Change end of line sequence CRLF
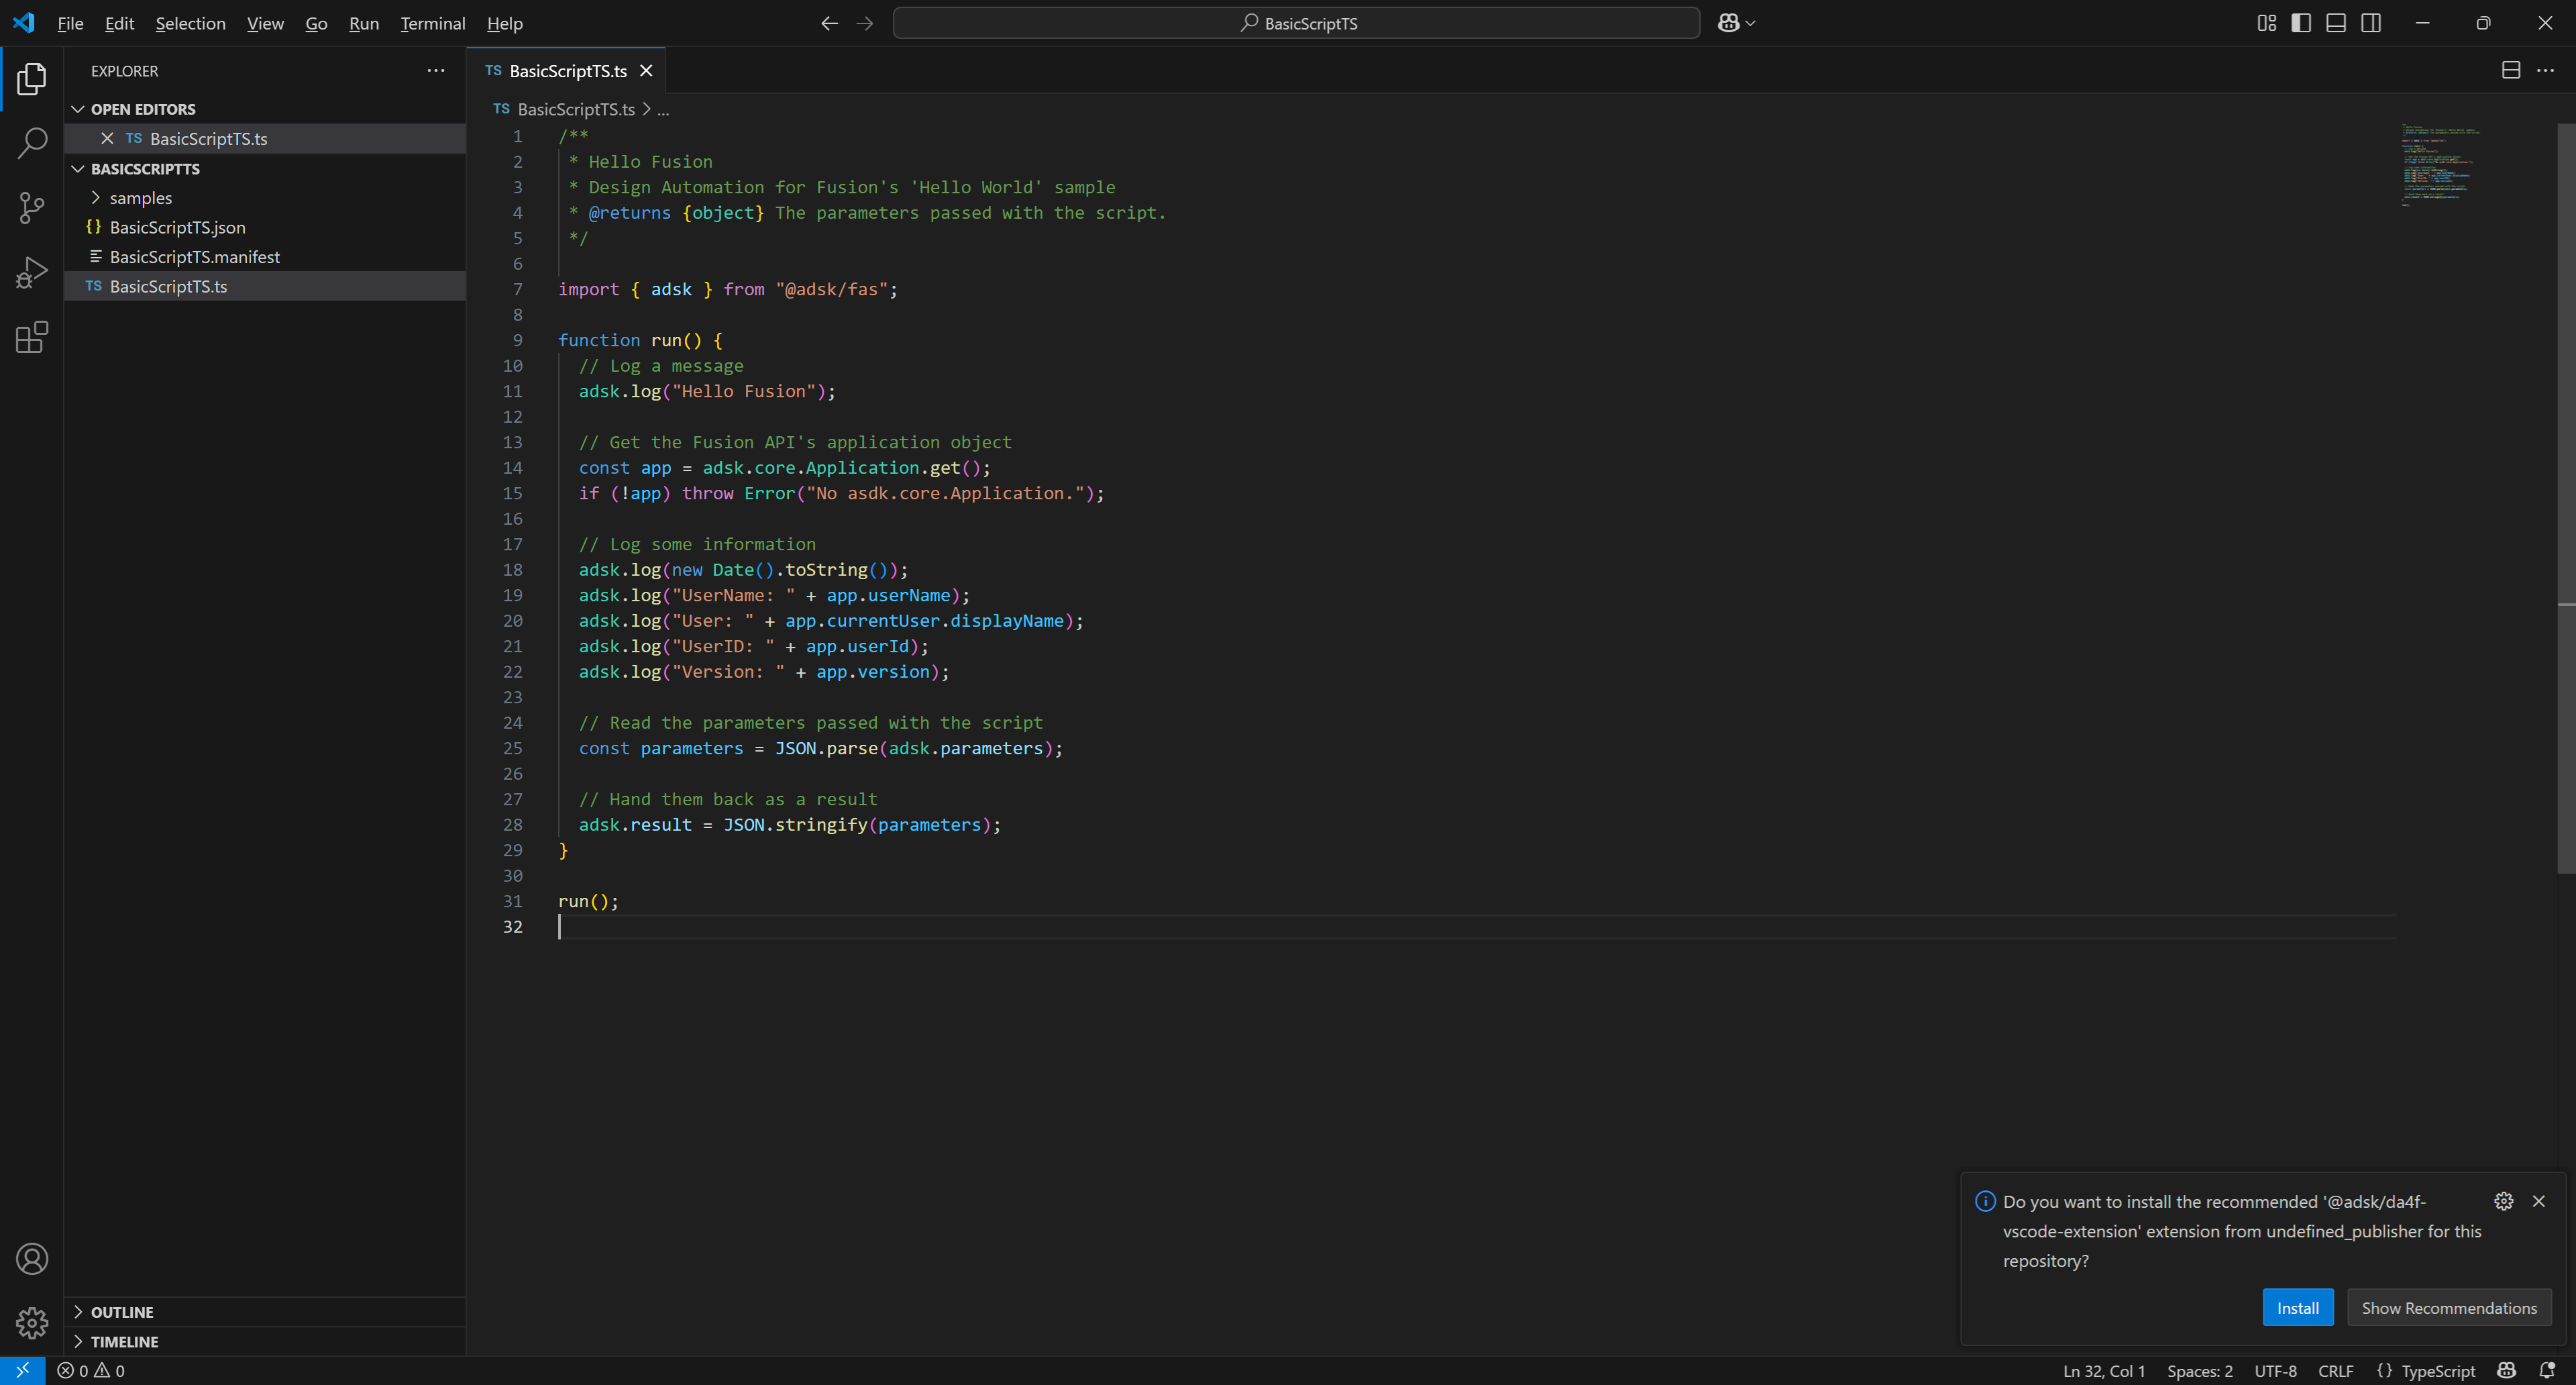Screen dimensions: 2576x1385 pos(2335,1370)
